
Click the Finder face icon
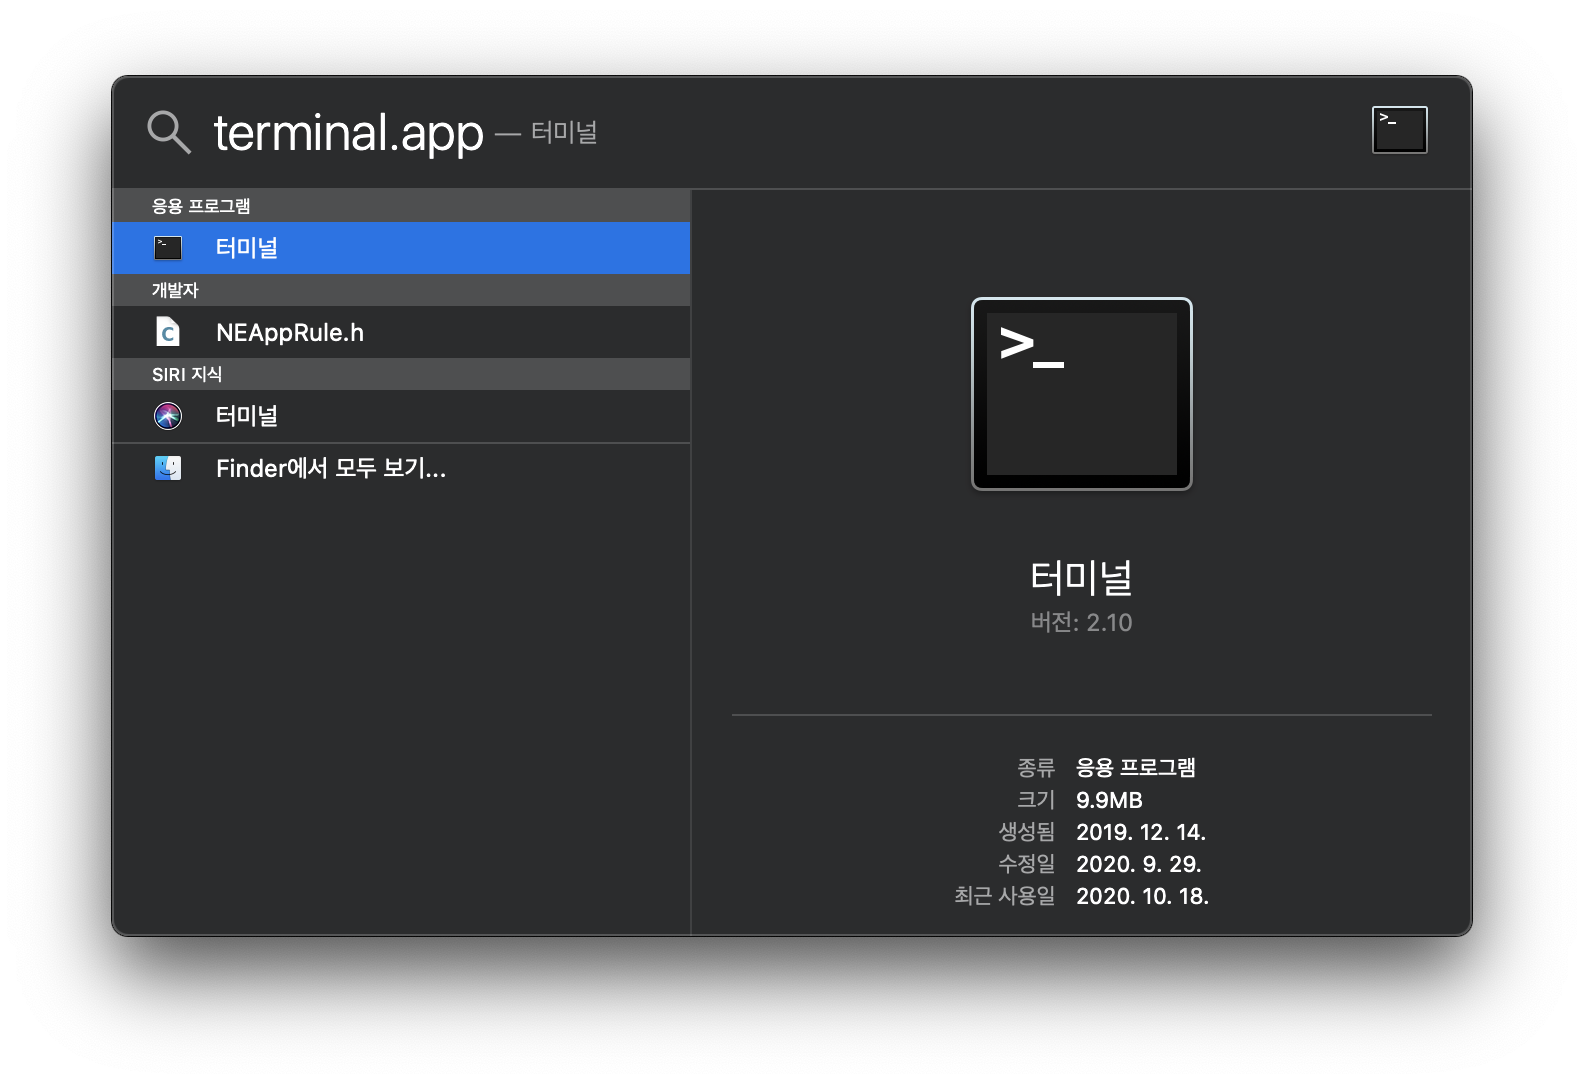(x=168, y=468)
